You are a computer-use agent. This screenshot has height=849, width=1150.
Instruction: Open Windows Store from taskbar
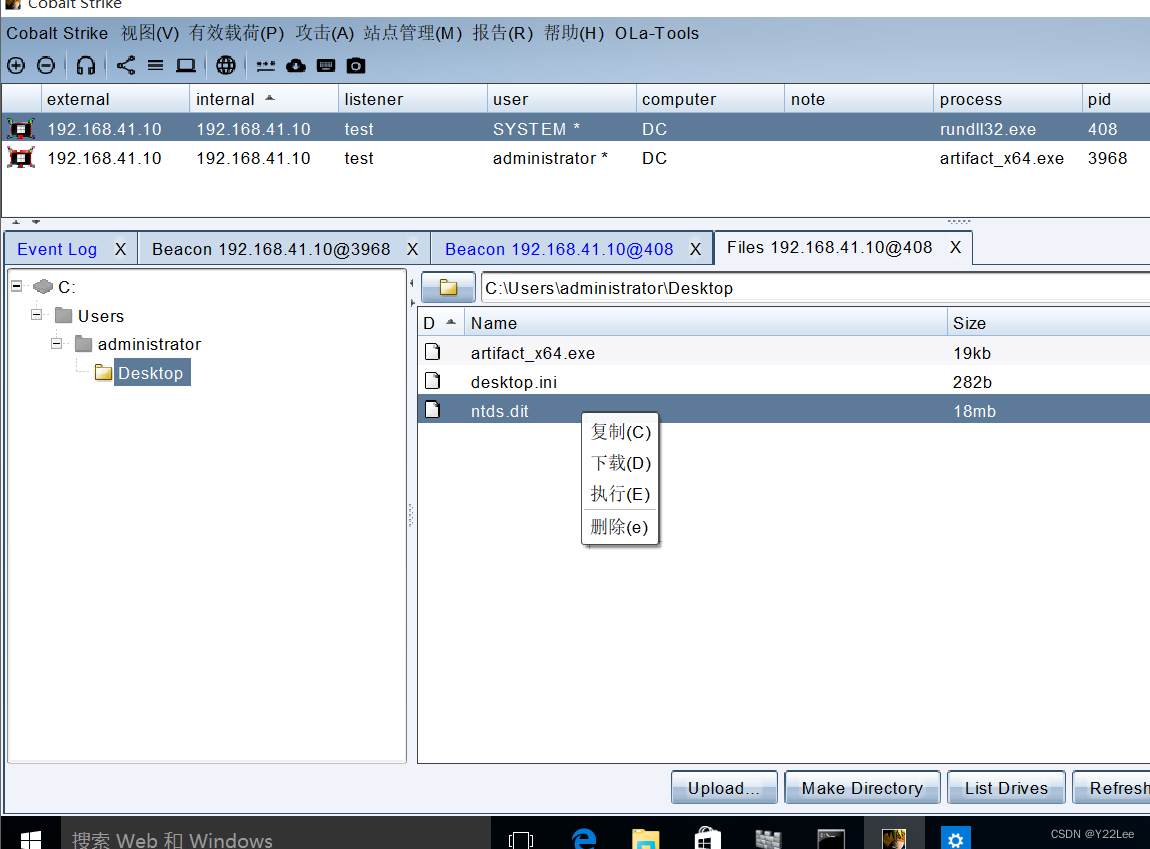point(707,838)
